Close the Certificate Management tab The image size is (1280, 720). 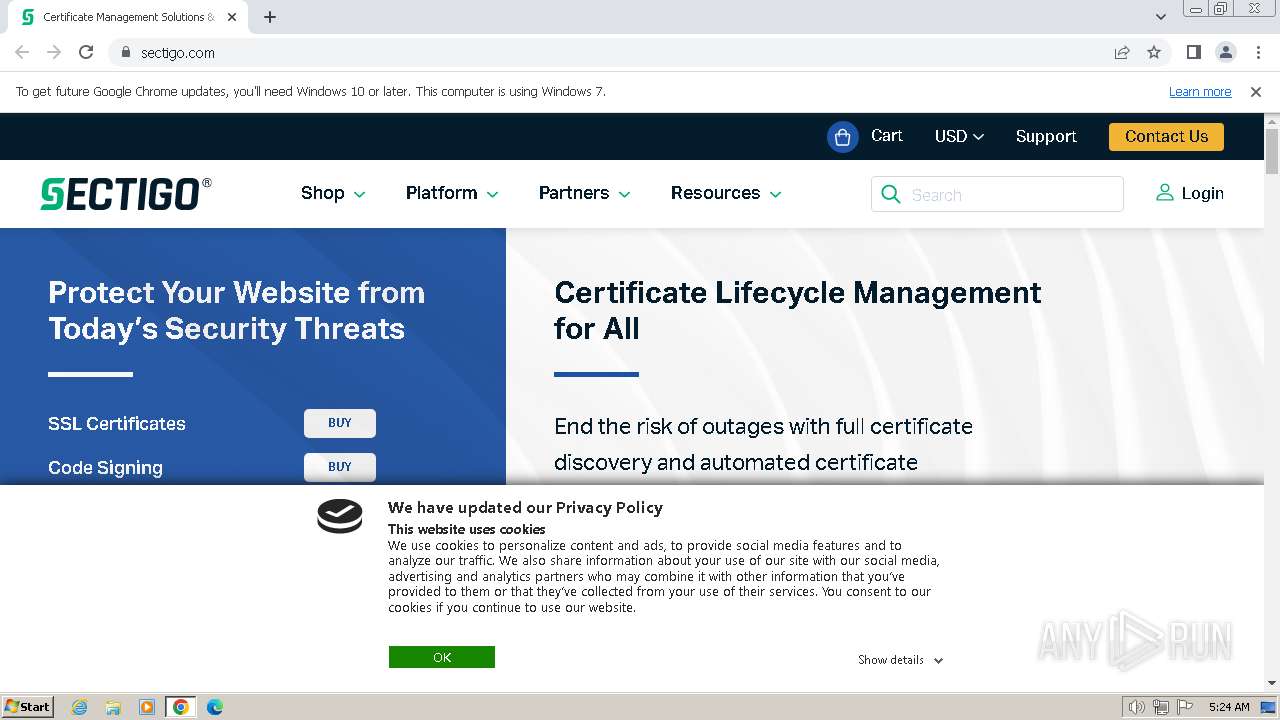[x=232, y=17]
